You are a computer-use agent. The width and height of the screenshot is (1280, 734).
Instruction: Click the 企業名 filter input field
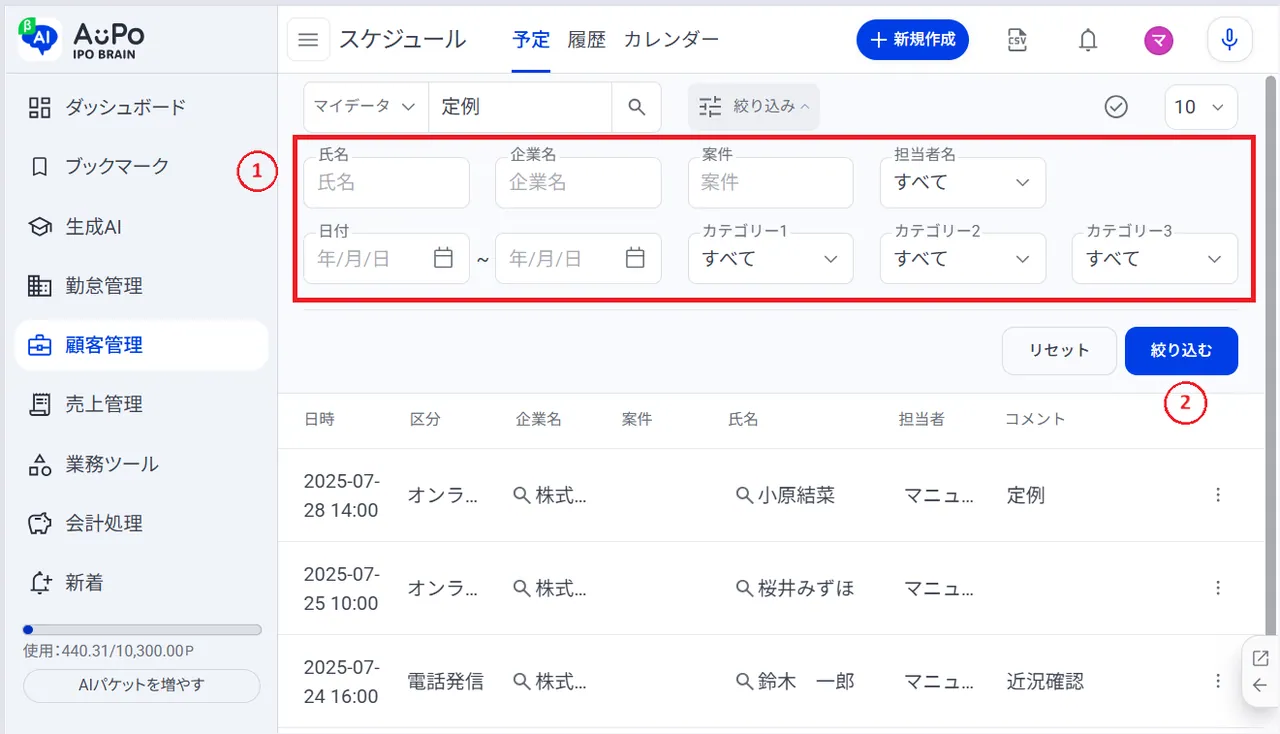[579, 183]
